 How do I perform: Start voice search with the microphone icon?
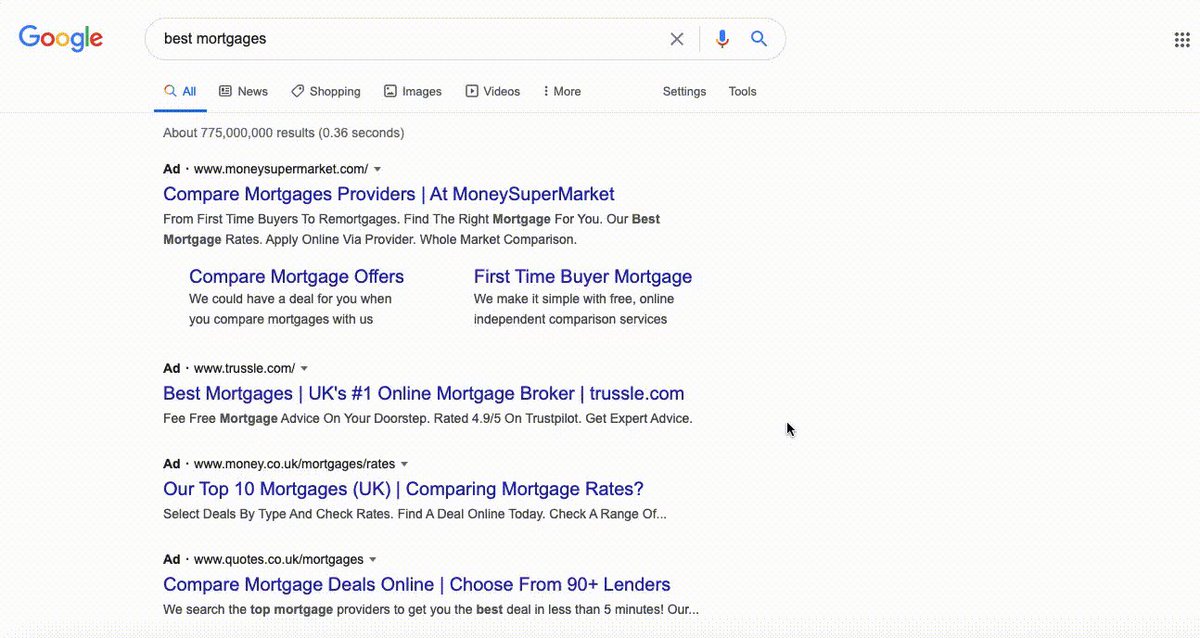coord(722,39)
